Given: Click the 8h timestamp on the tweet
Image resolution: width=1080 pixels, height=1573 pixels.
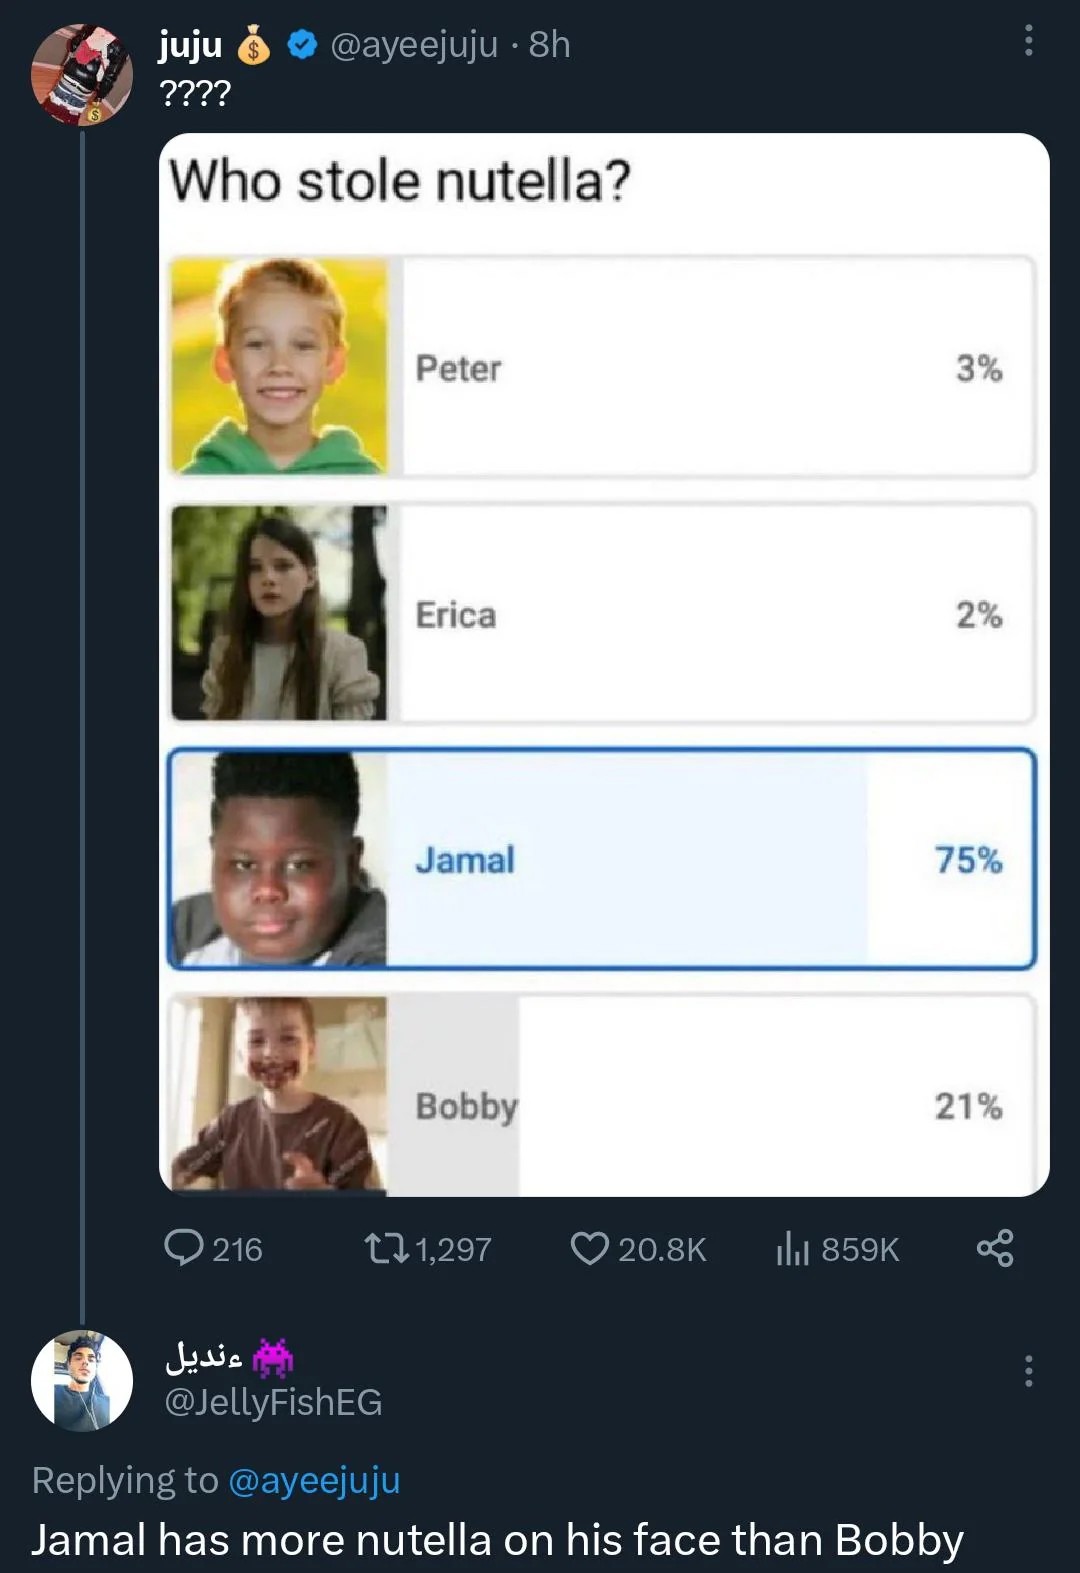Looking at the screenshot, I should 549,45.
